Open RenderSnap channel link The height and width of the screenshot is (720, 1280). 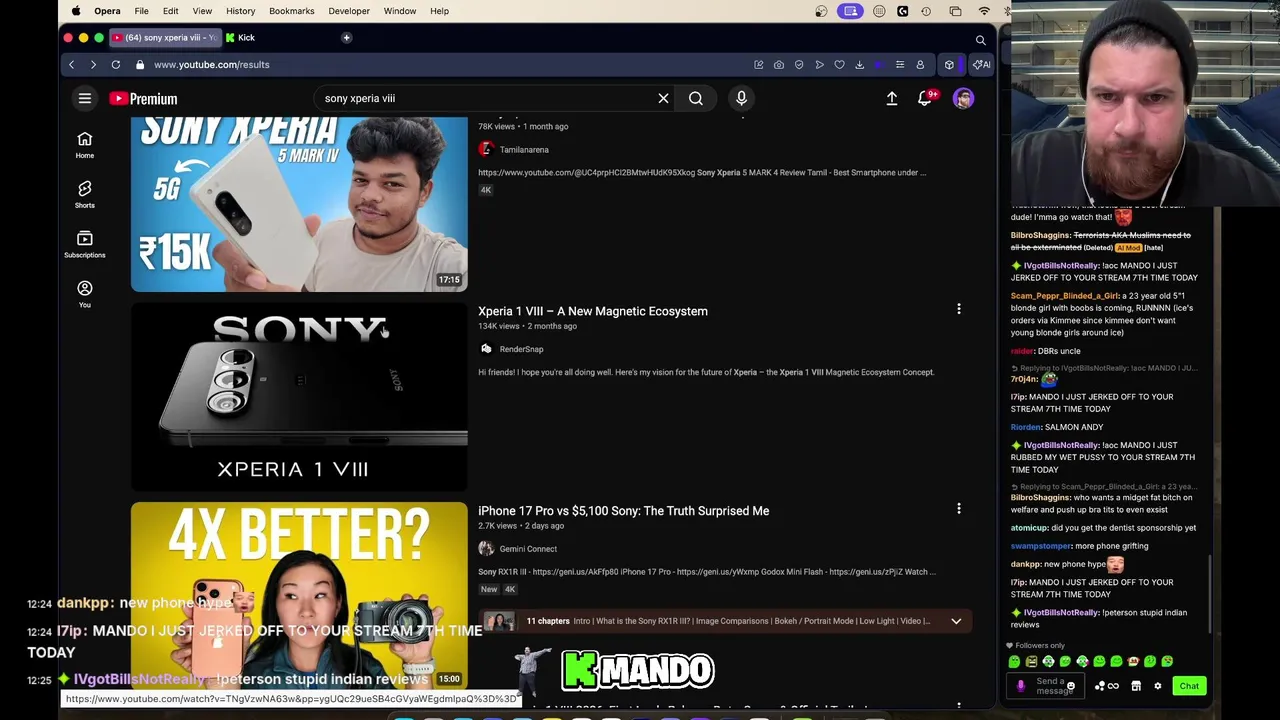(521, 349)
